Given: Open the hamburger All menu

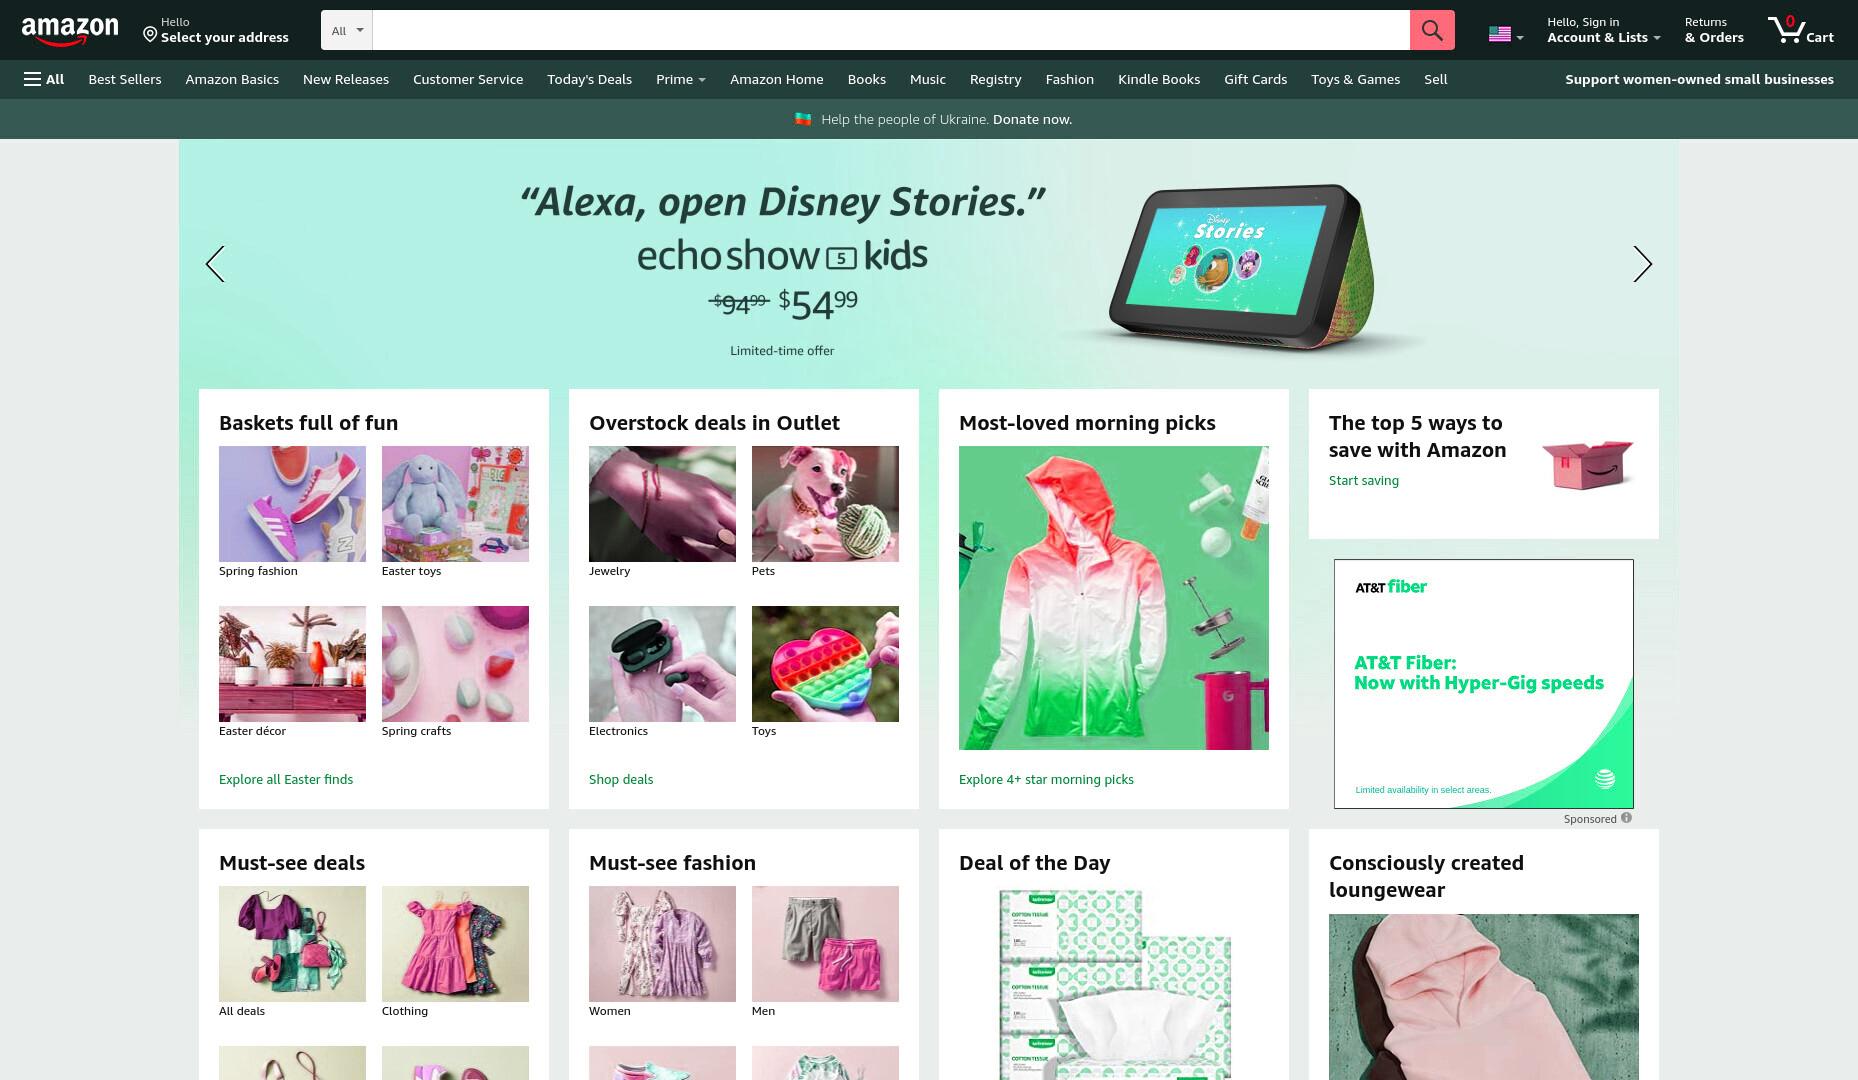Looking at the screenshot, I should (x=44, y=79).
